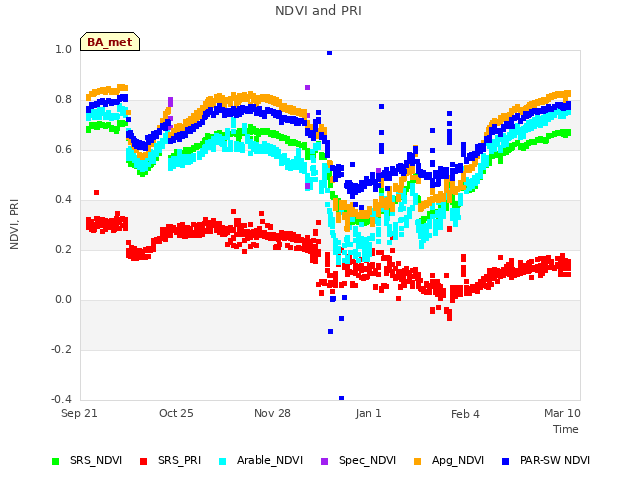Click the cyan Arable_NDVI legend swatch

click(x=222, y=461)
